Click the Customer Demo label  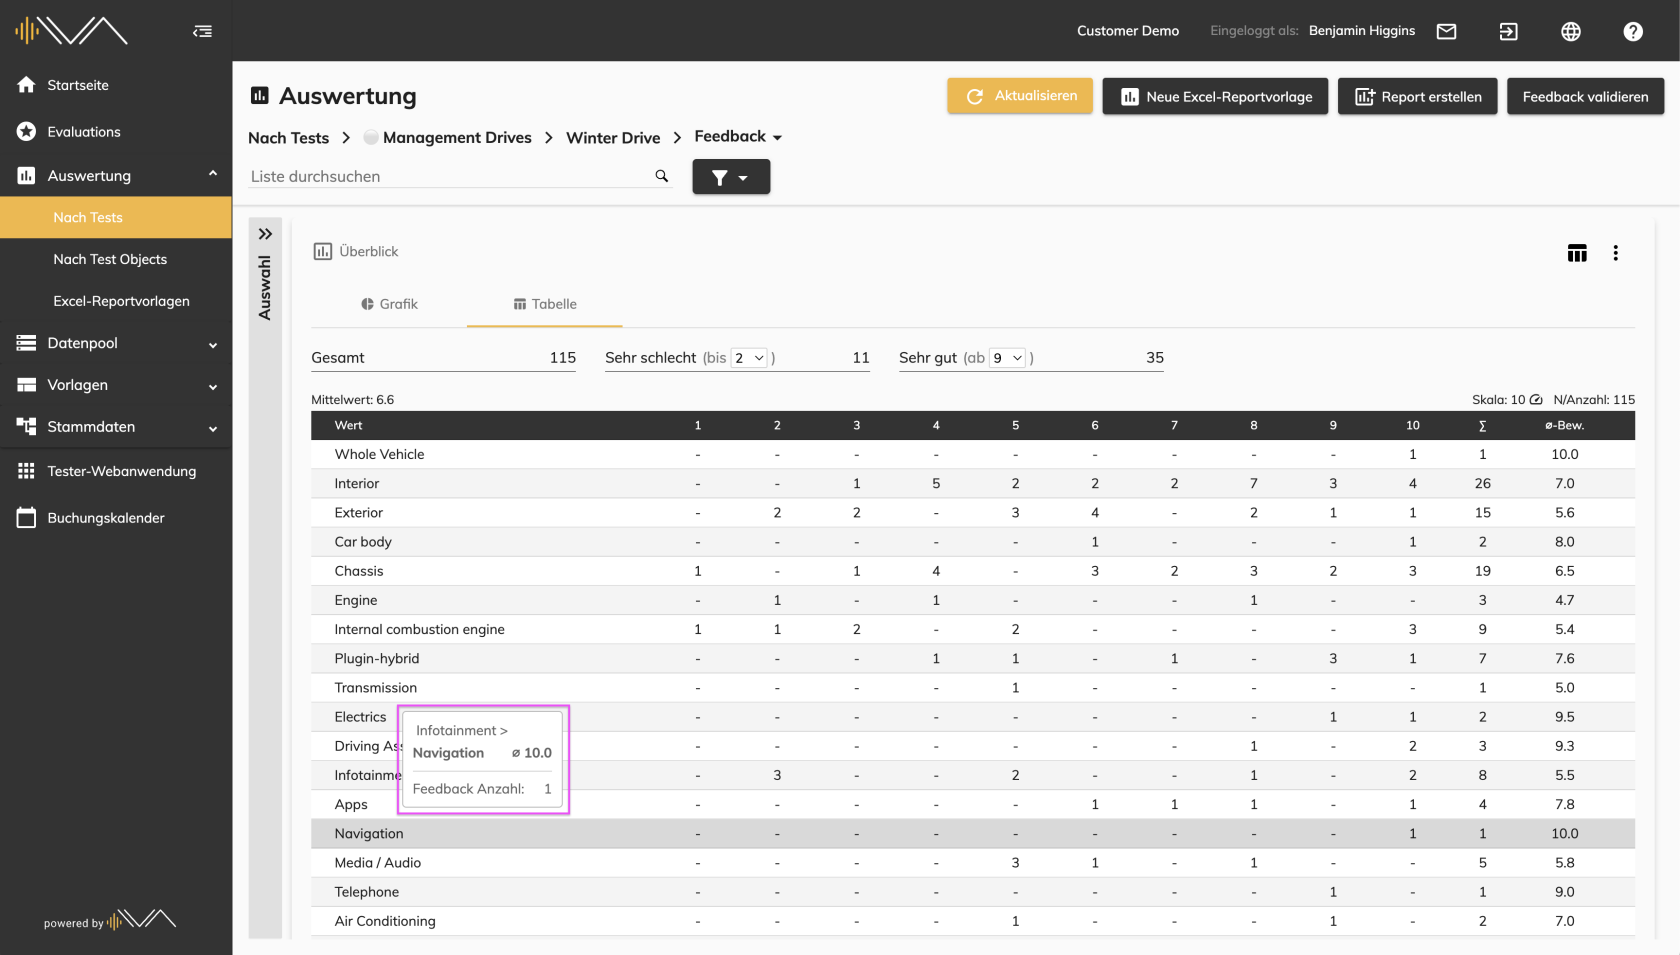(1128, 31)
